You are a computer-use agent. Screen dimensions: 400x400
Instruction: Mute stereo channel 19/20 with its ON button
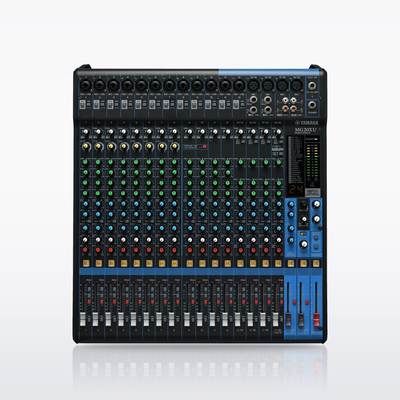coord(278,263)
